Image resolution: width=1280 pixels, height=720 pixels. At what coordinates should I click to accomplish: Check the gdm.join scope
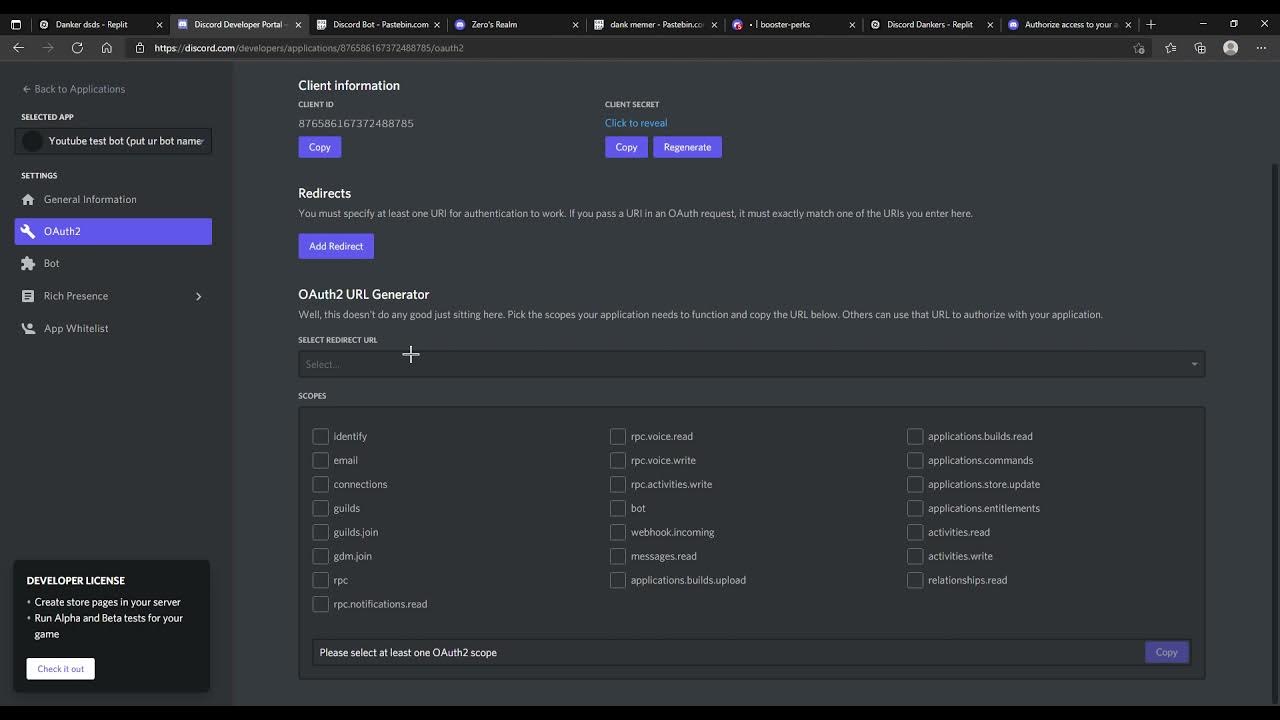point(320,556)
